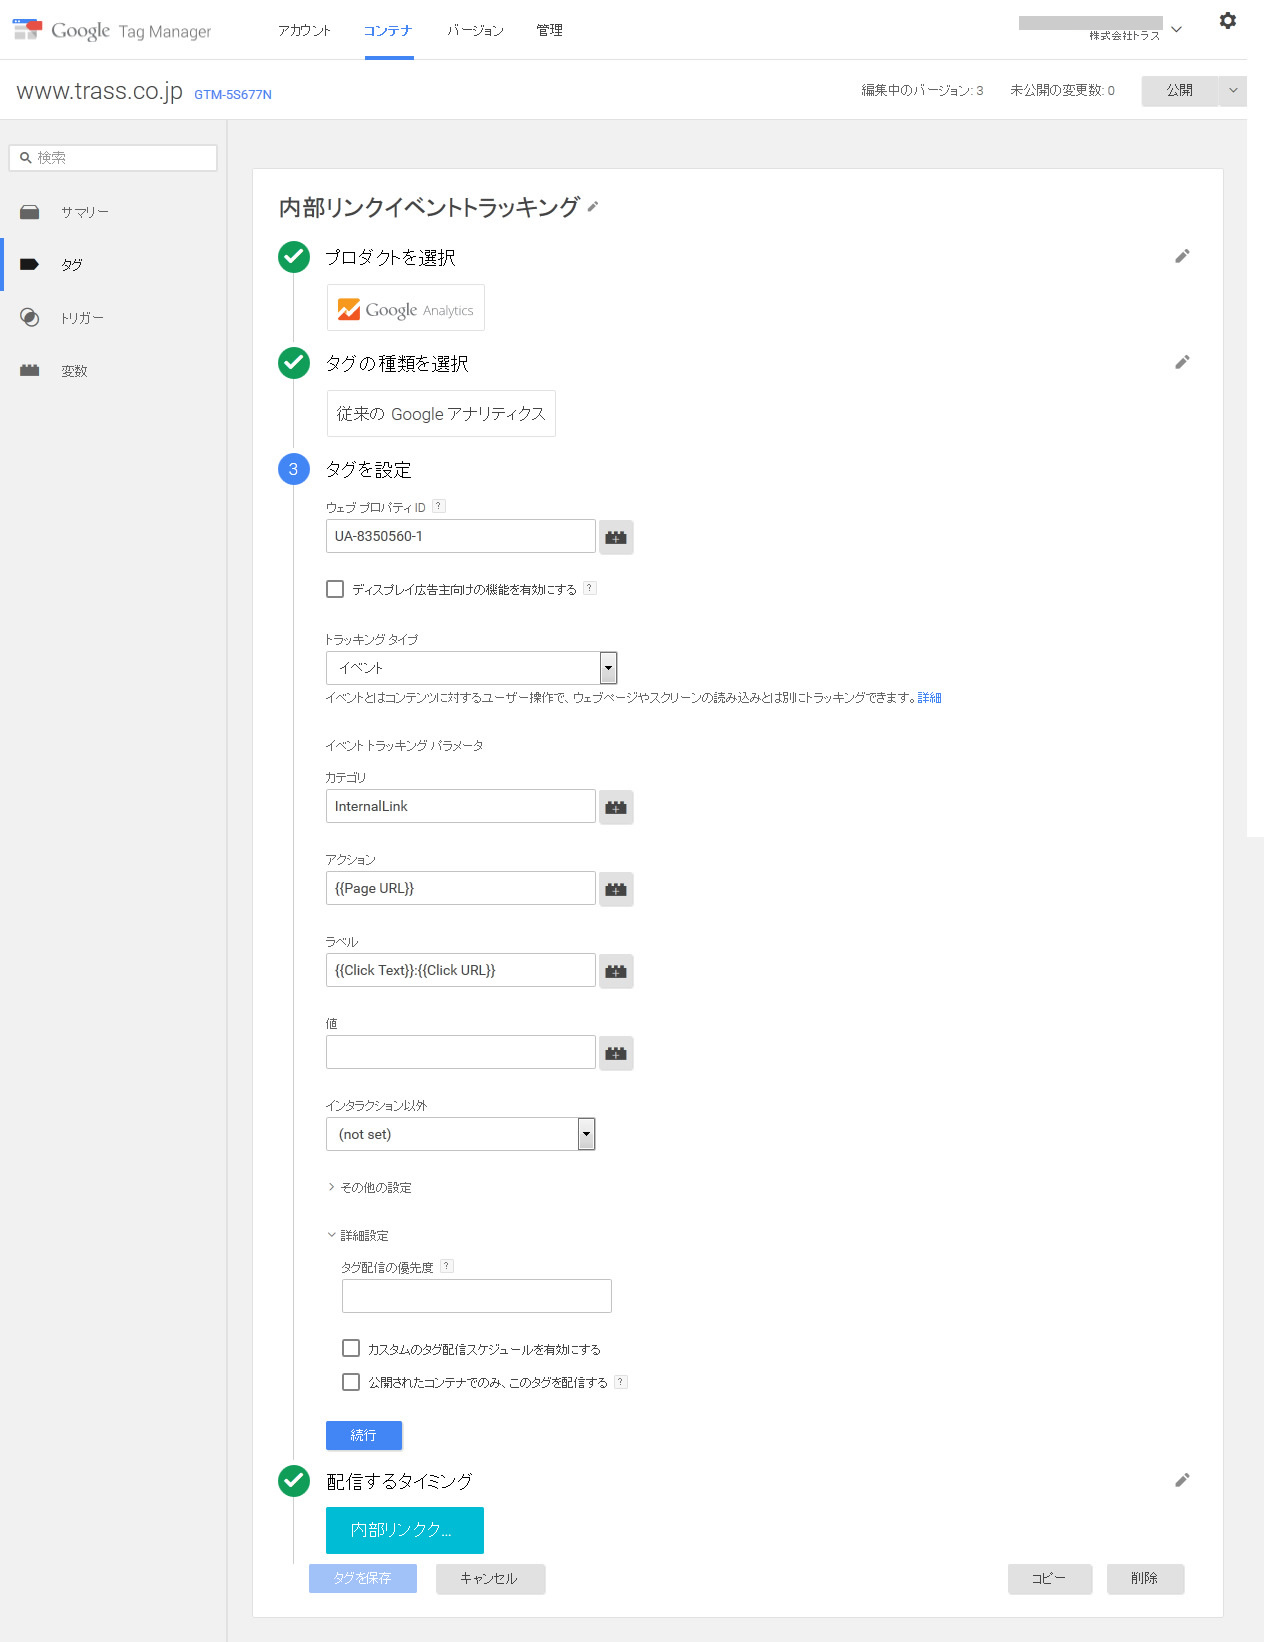
Task: Focus the 検索 search box
Action: click(x=113, y=158)
